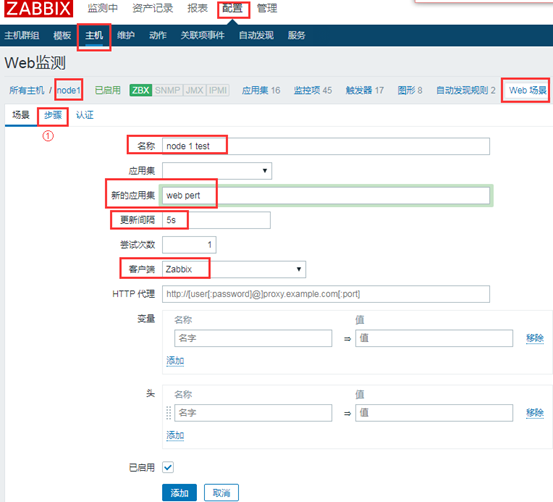
Task: Switch to the 认证 authentication tab
Action: [85, 115]
